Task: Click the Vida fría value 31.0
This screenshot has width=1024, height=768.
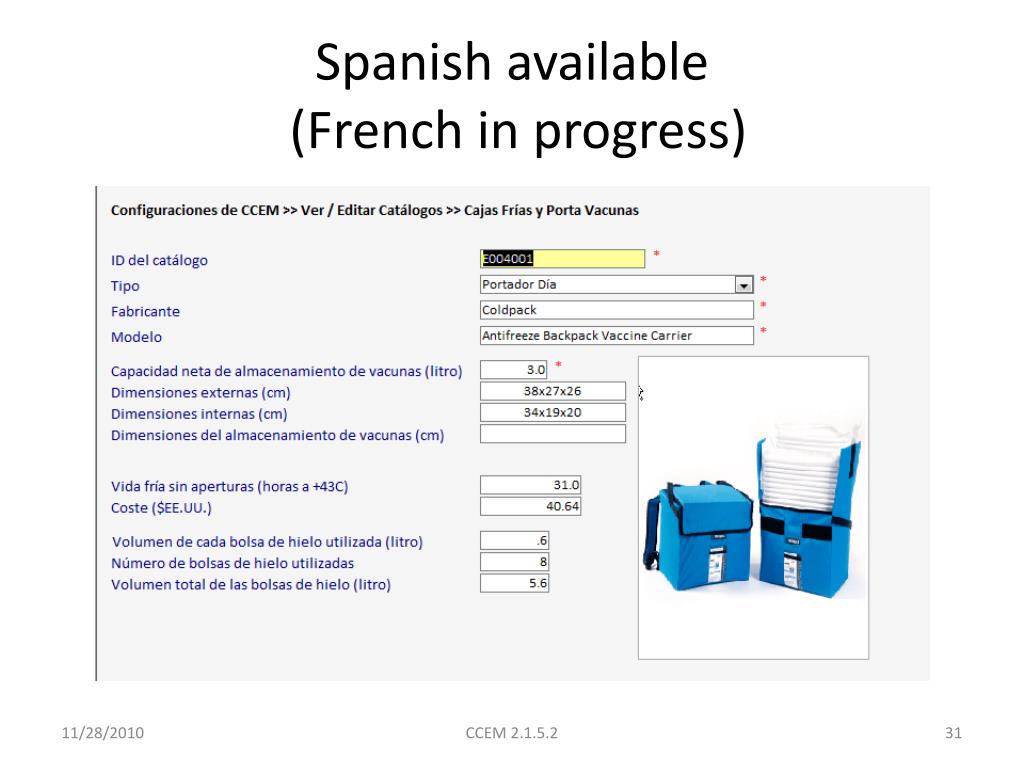Action: pos(530,485)
